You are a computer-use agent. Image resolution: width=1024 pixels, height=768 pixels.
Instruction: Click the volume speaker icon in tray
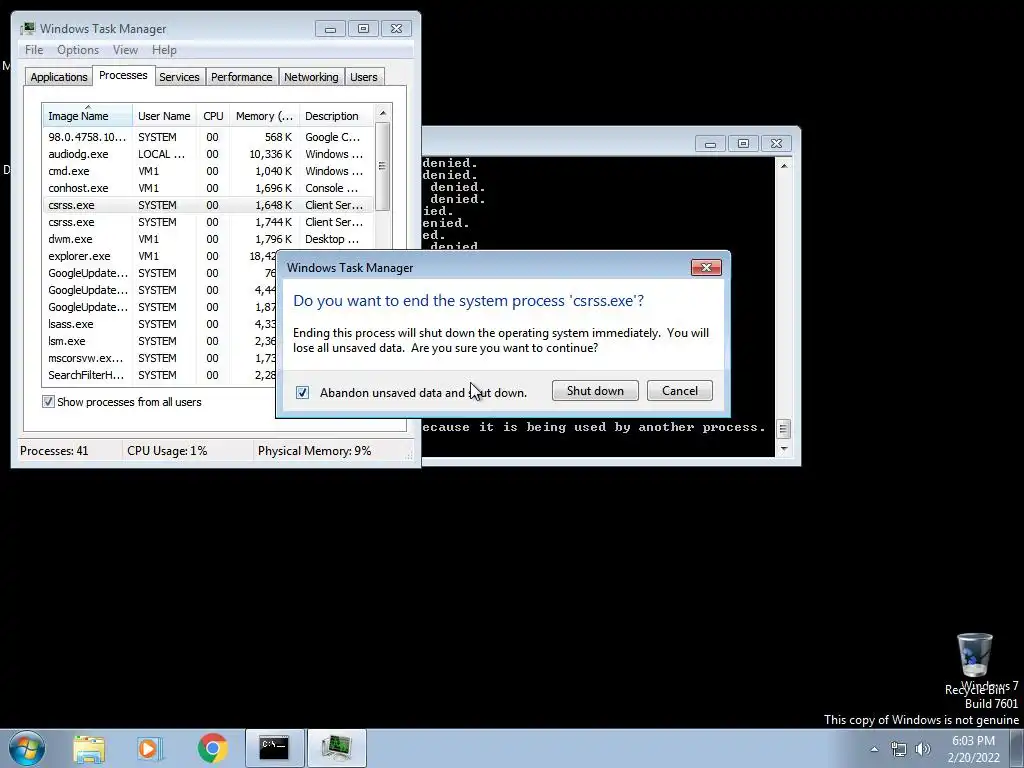(923, 749)
